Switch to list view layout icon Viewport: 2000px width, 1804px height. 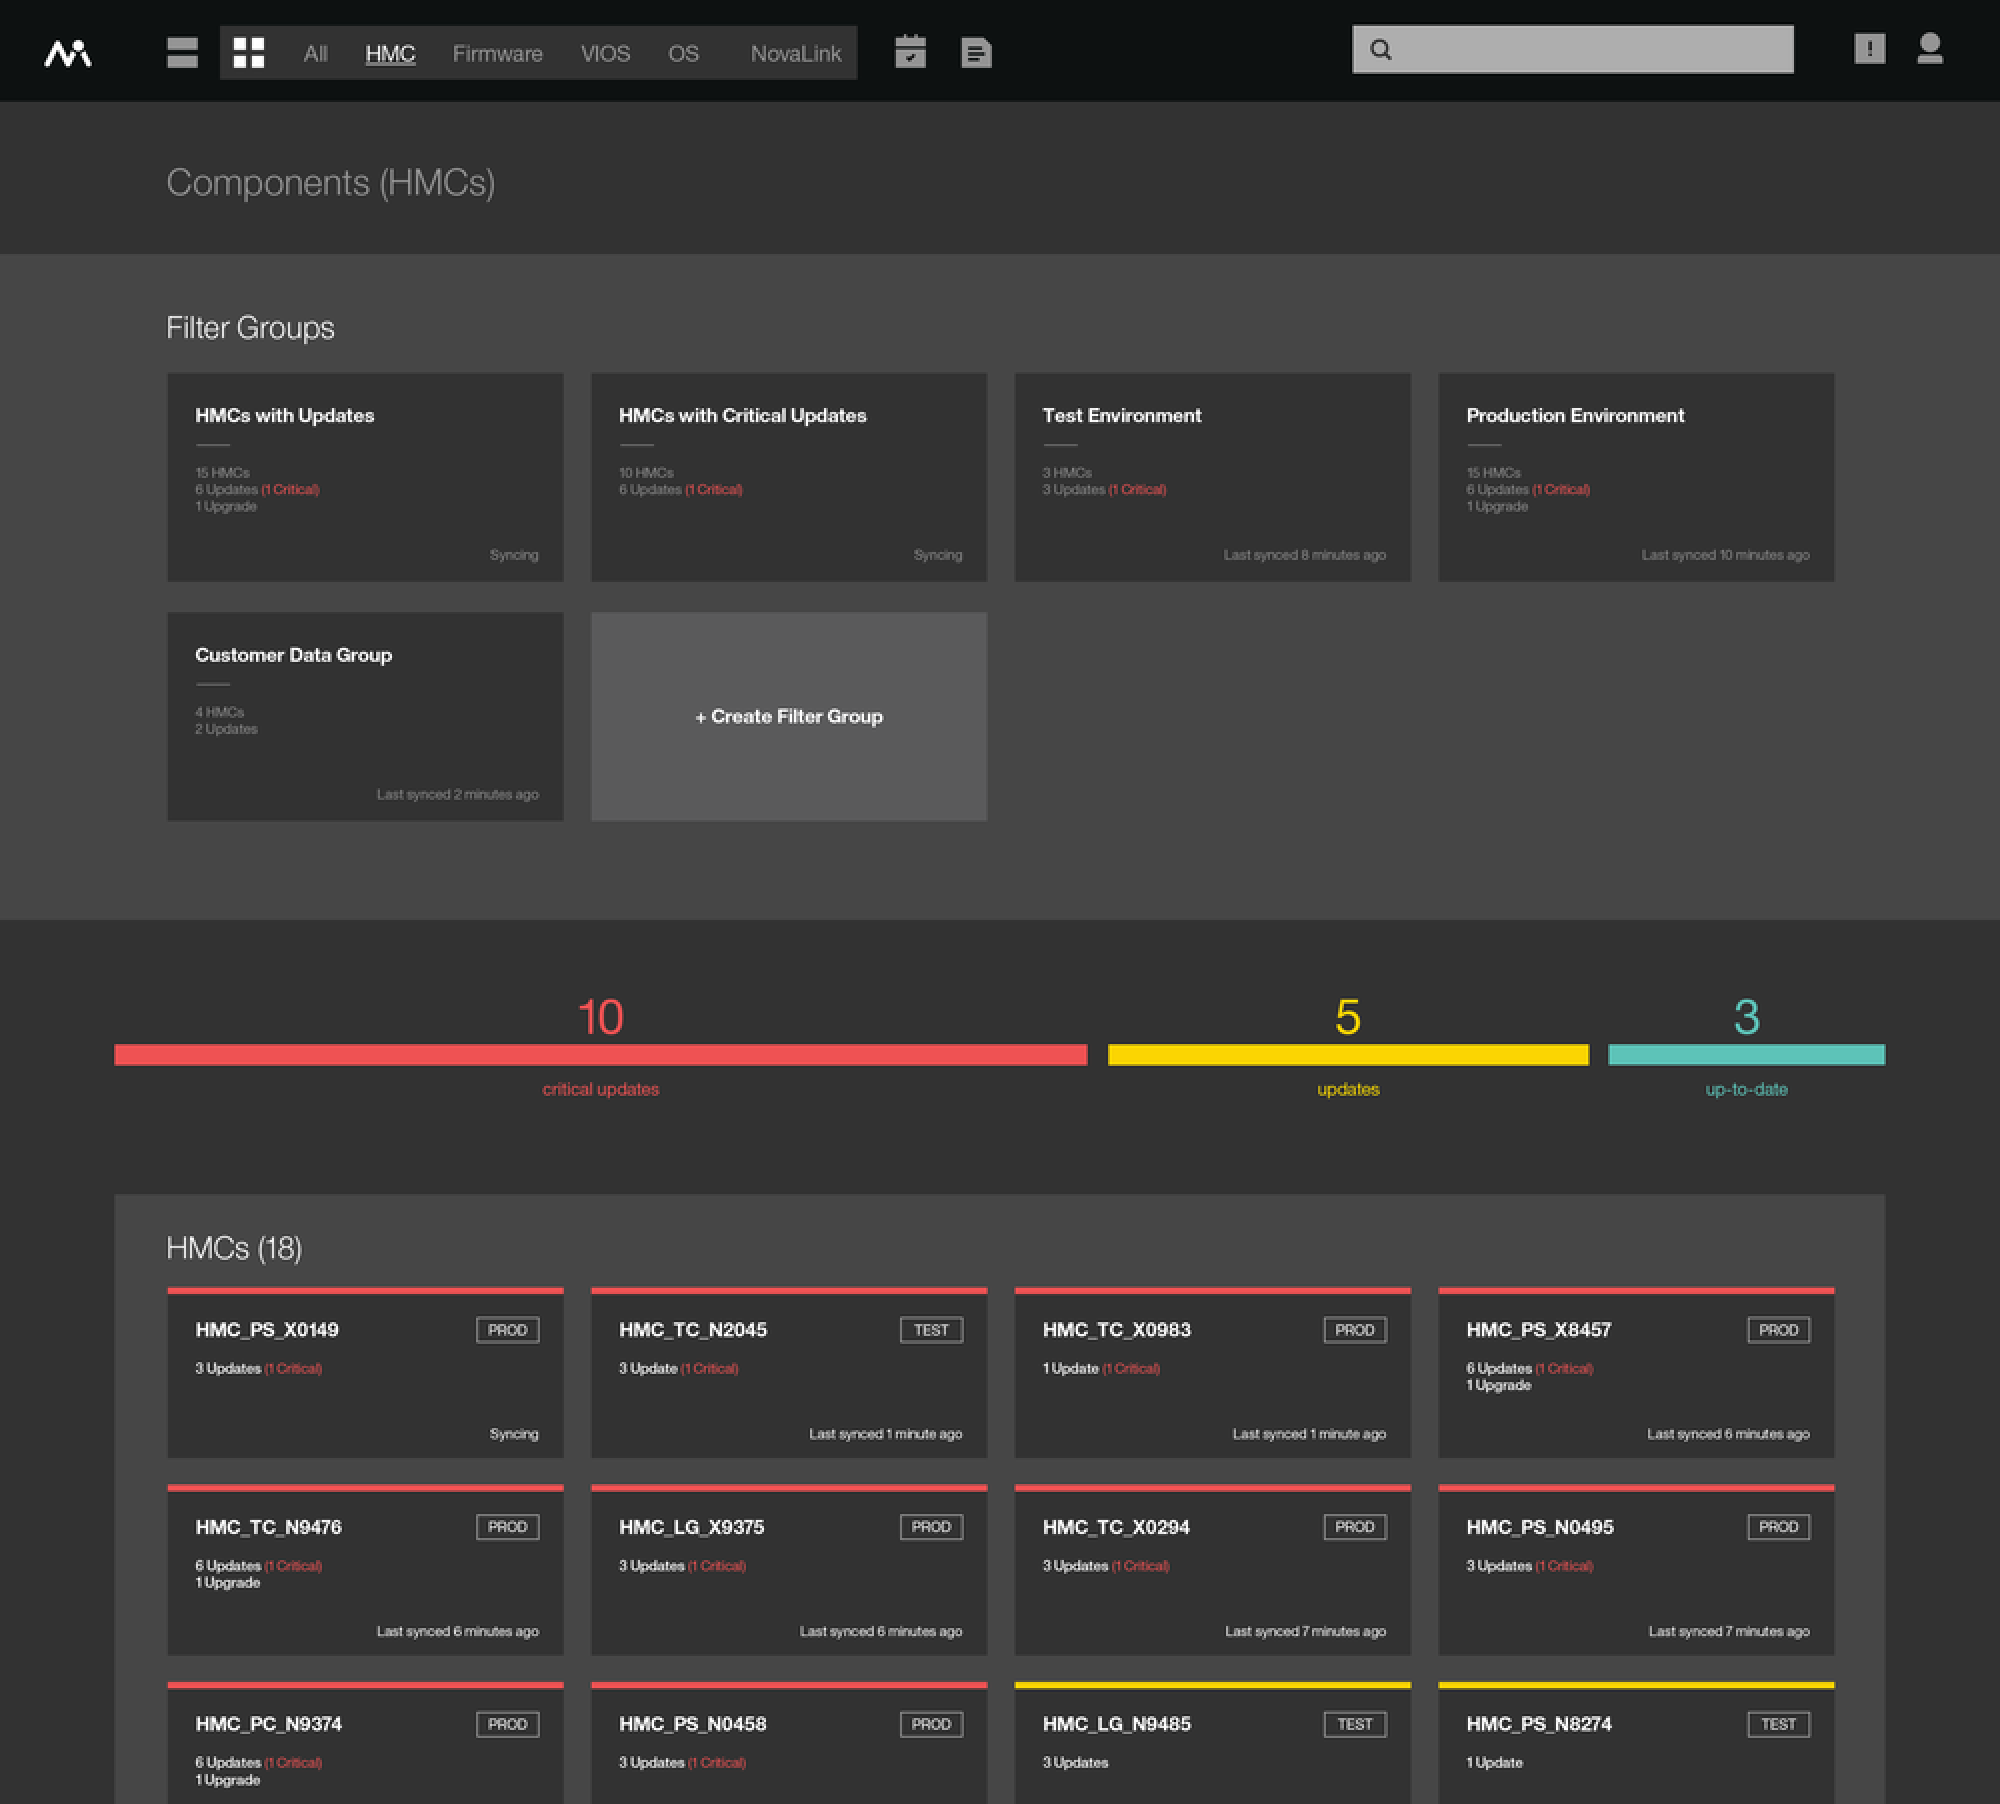point(182,53)
